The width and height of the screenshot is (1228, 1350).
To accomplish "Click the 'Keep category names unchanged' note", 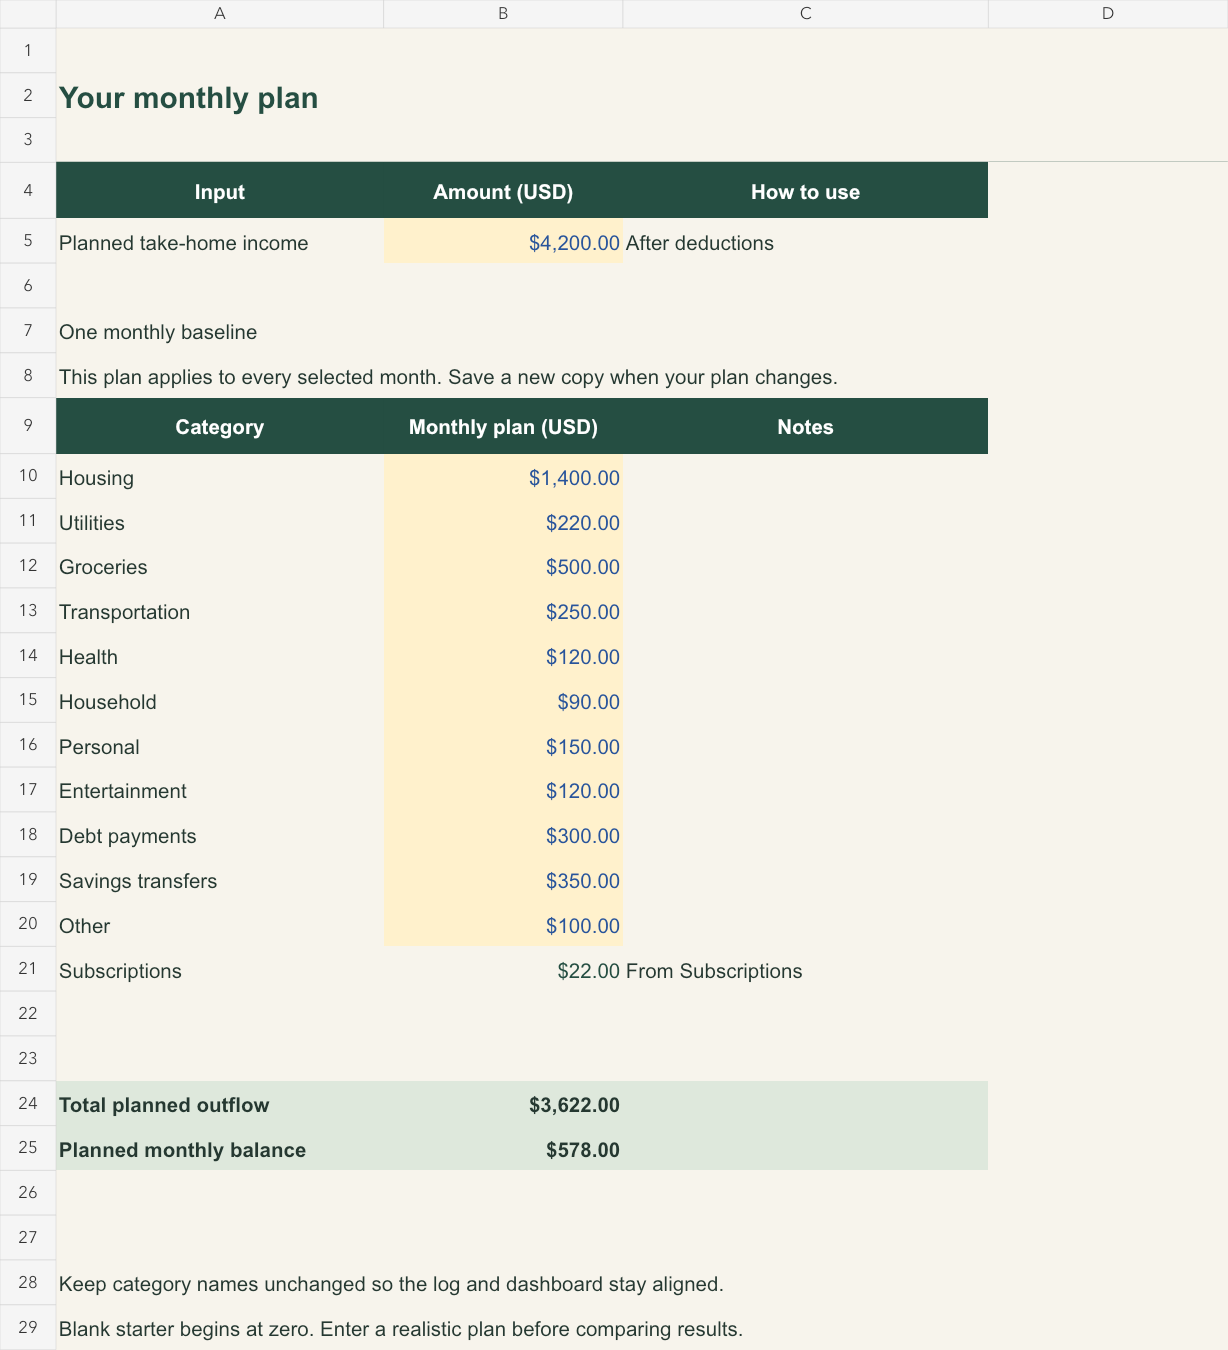I will (391, 1284).
